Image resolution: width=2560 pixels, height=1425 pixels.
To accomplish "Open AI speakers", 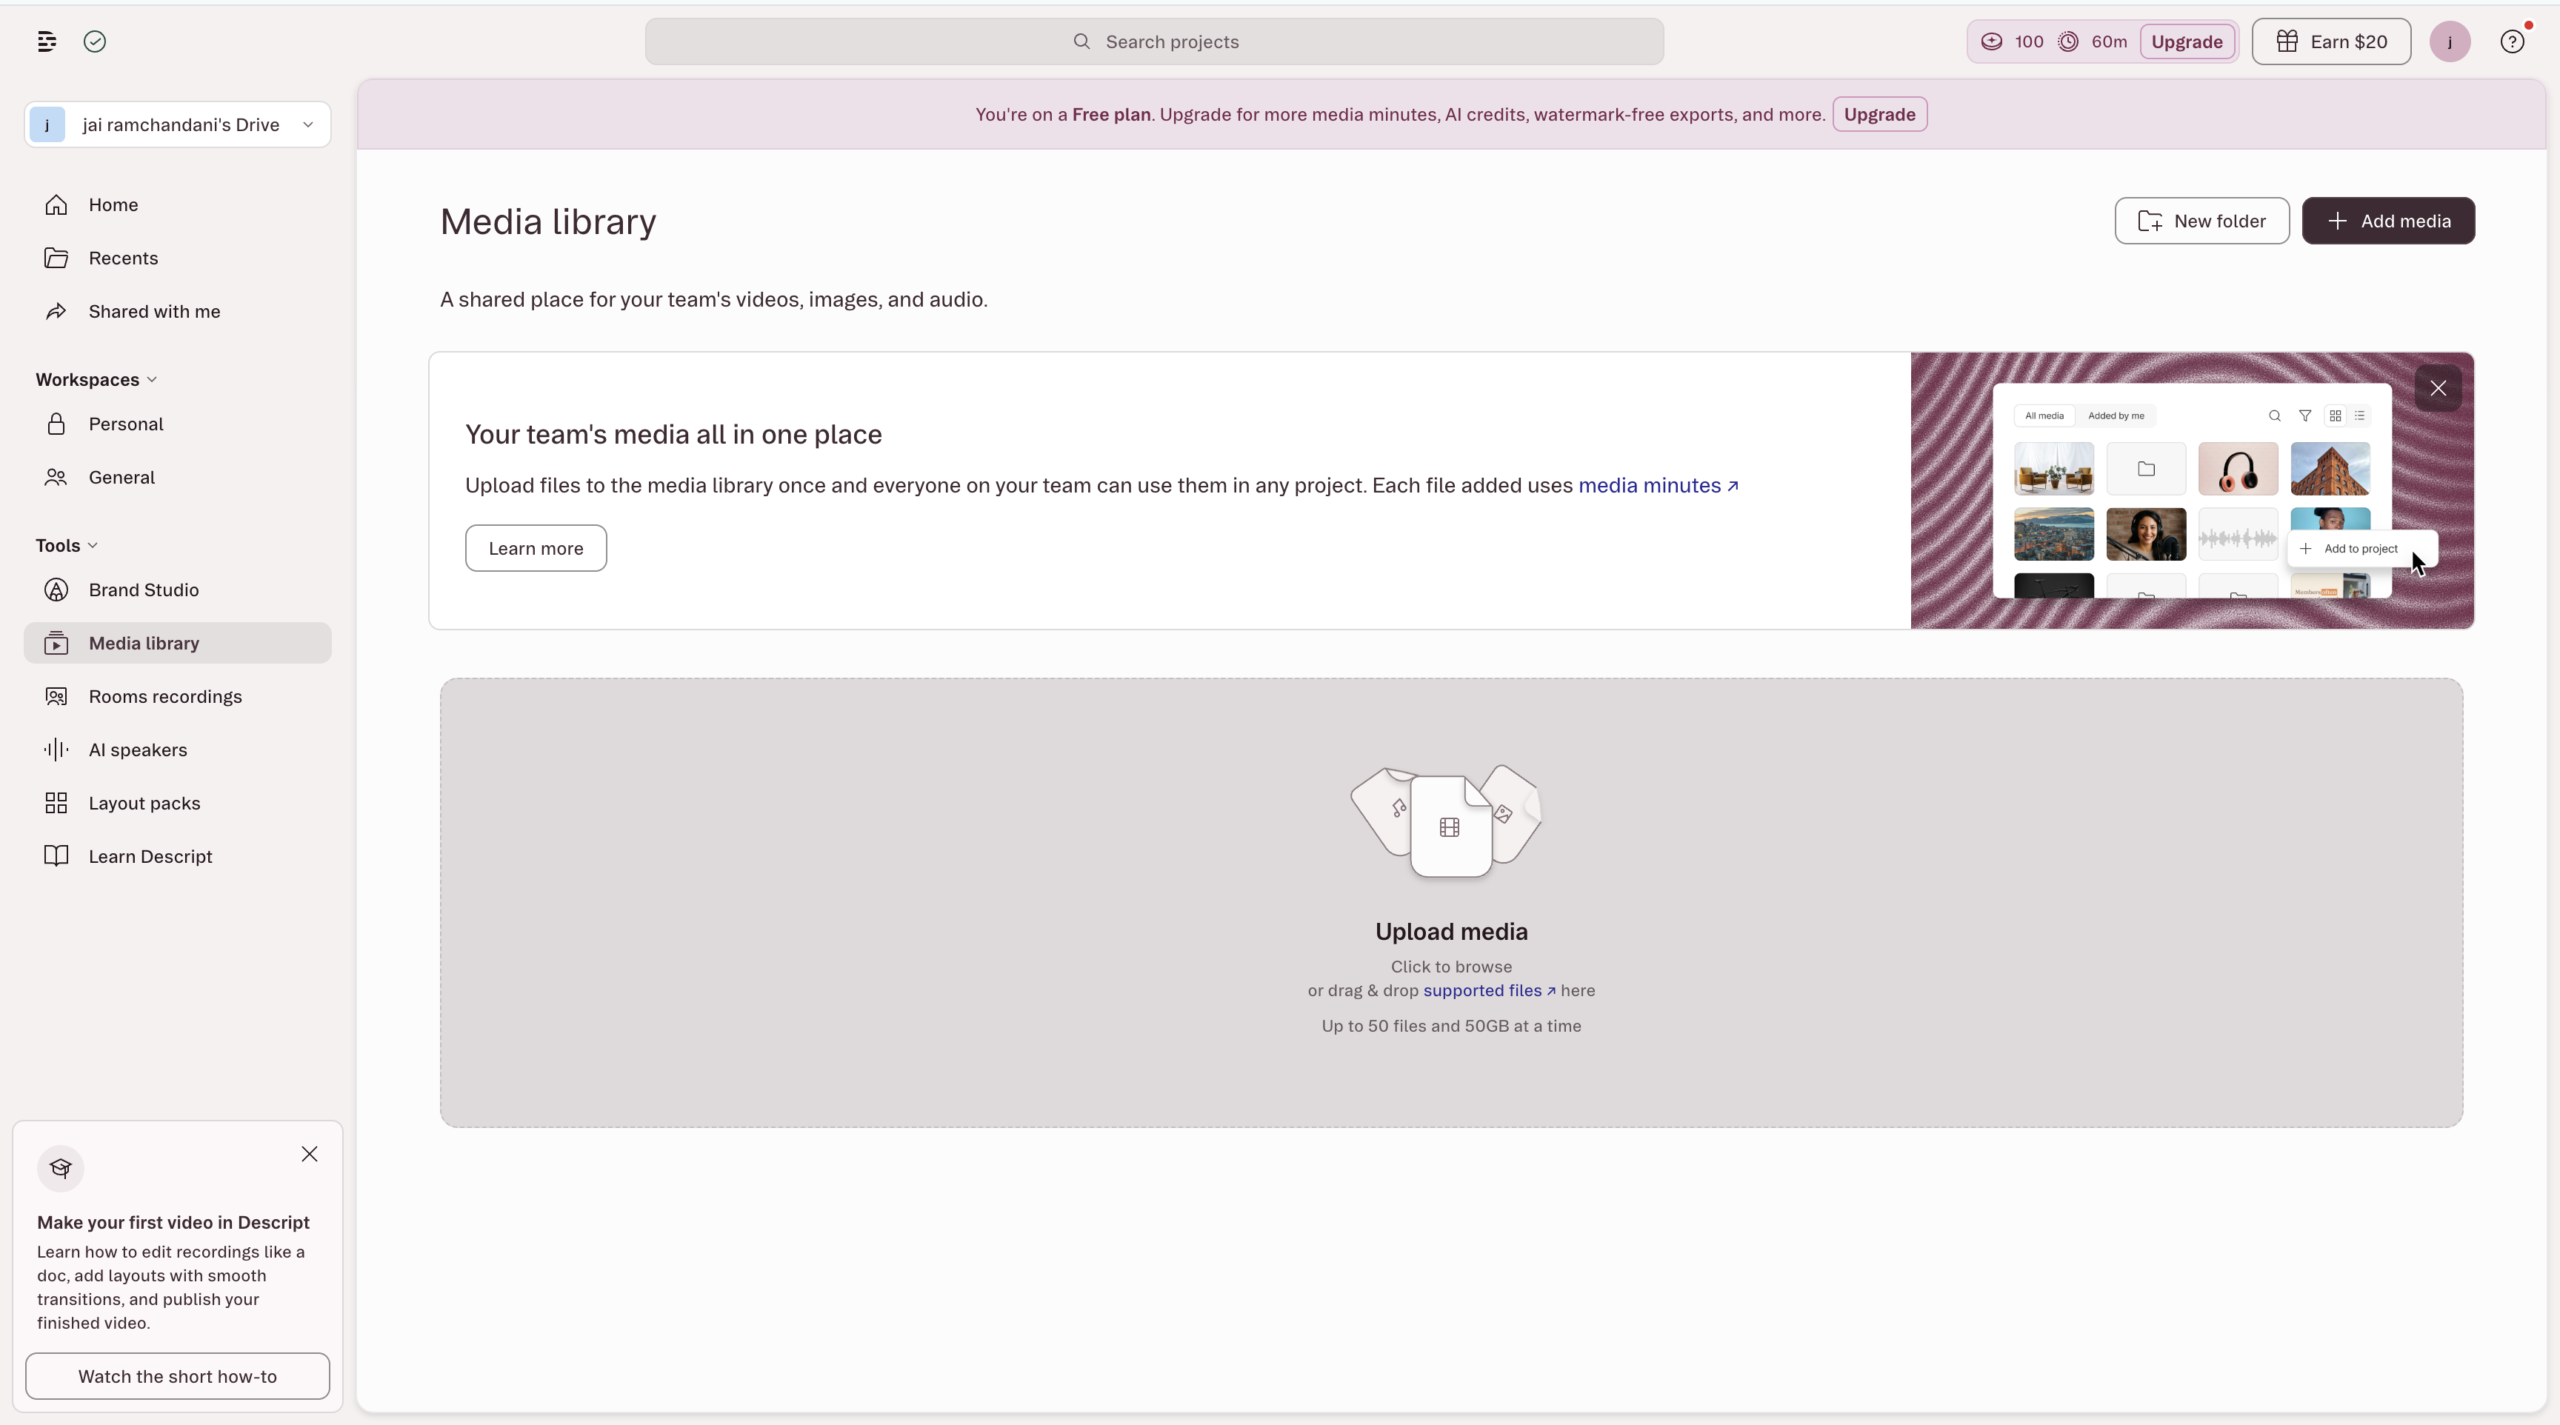I will click(x=178, y=750).
